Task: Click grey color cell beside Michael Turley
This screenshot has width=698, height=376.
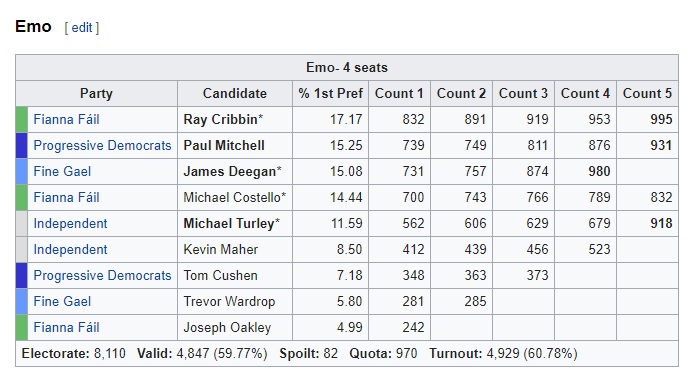Action: (x=21, y=223)
